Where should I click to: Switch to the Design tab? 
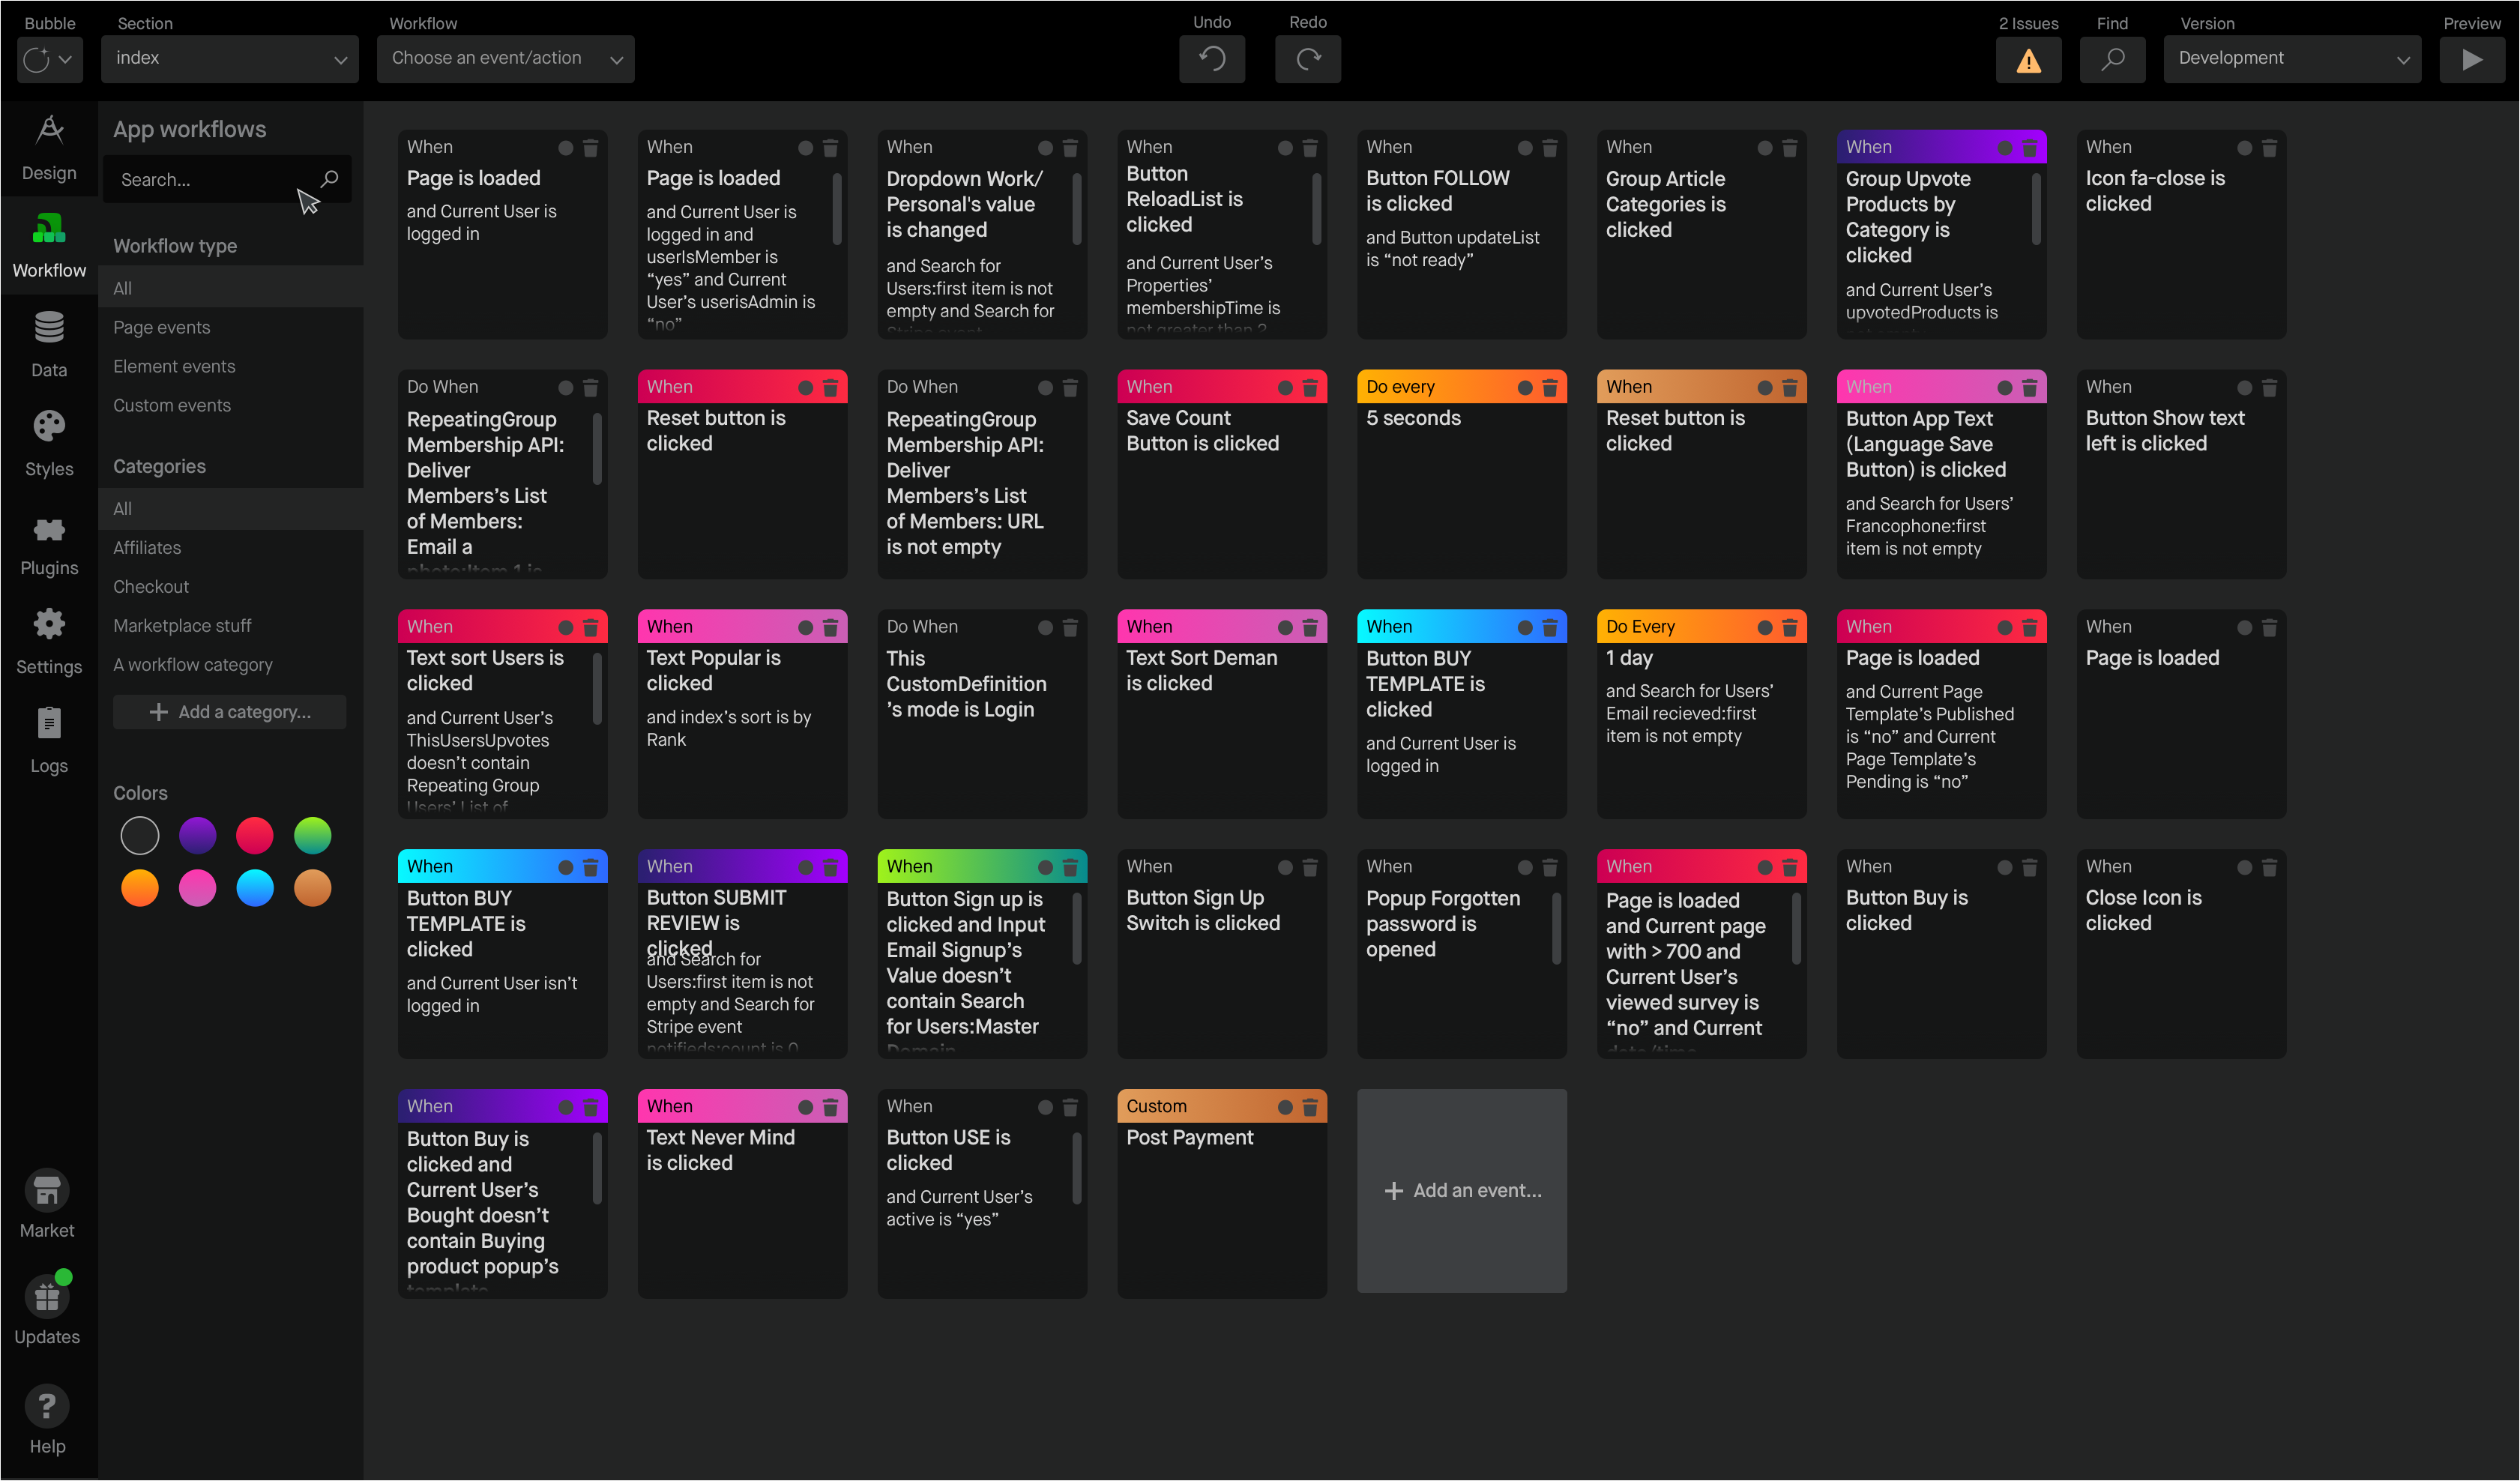coord(47,146)
